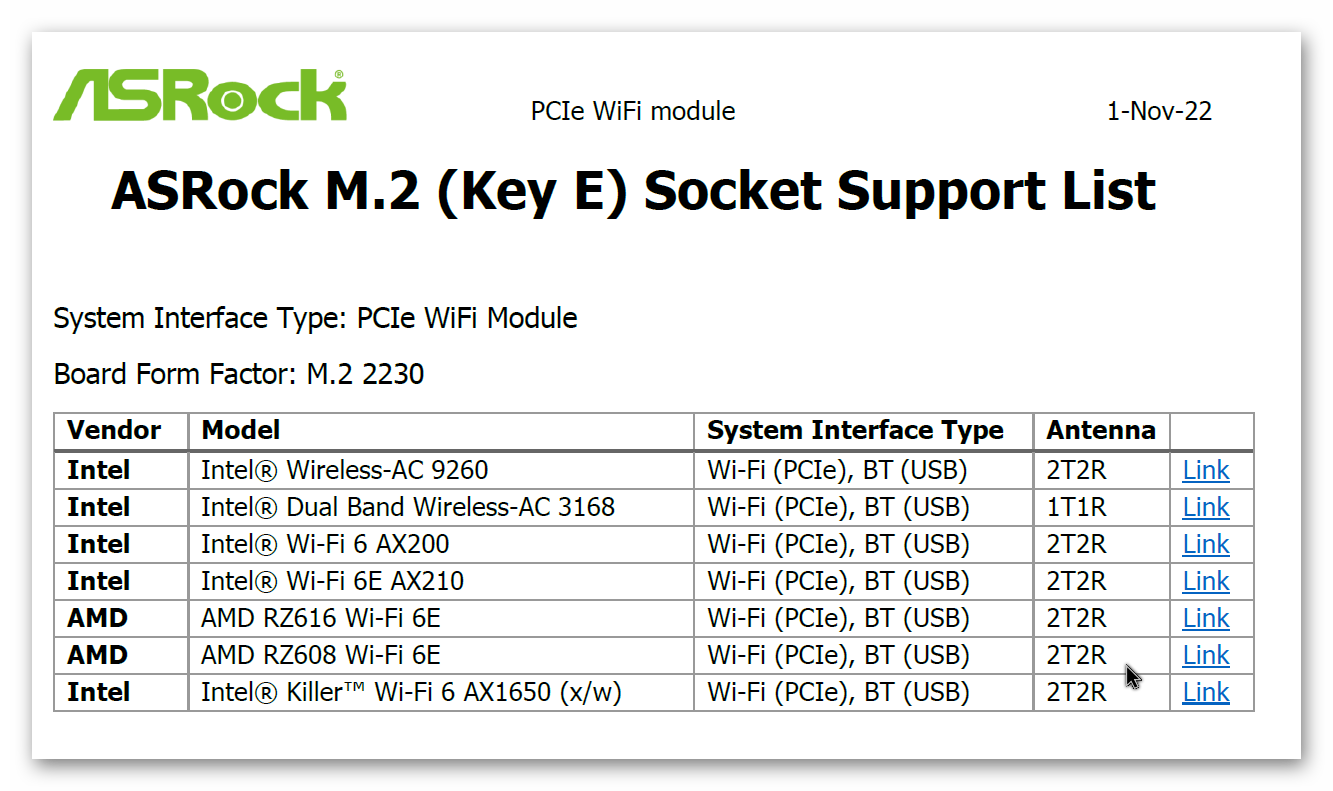
Task: Open the Link for Intel Wireless-AC 9260
Action: 1205,470
